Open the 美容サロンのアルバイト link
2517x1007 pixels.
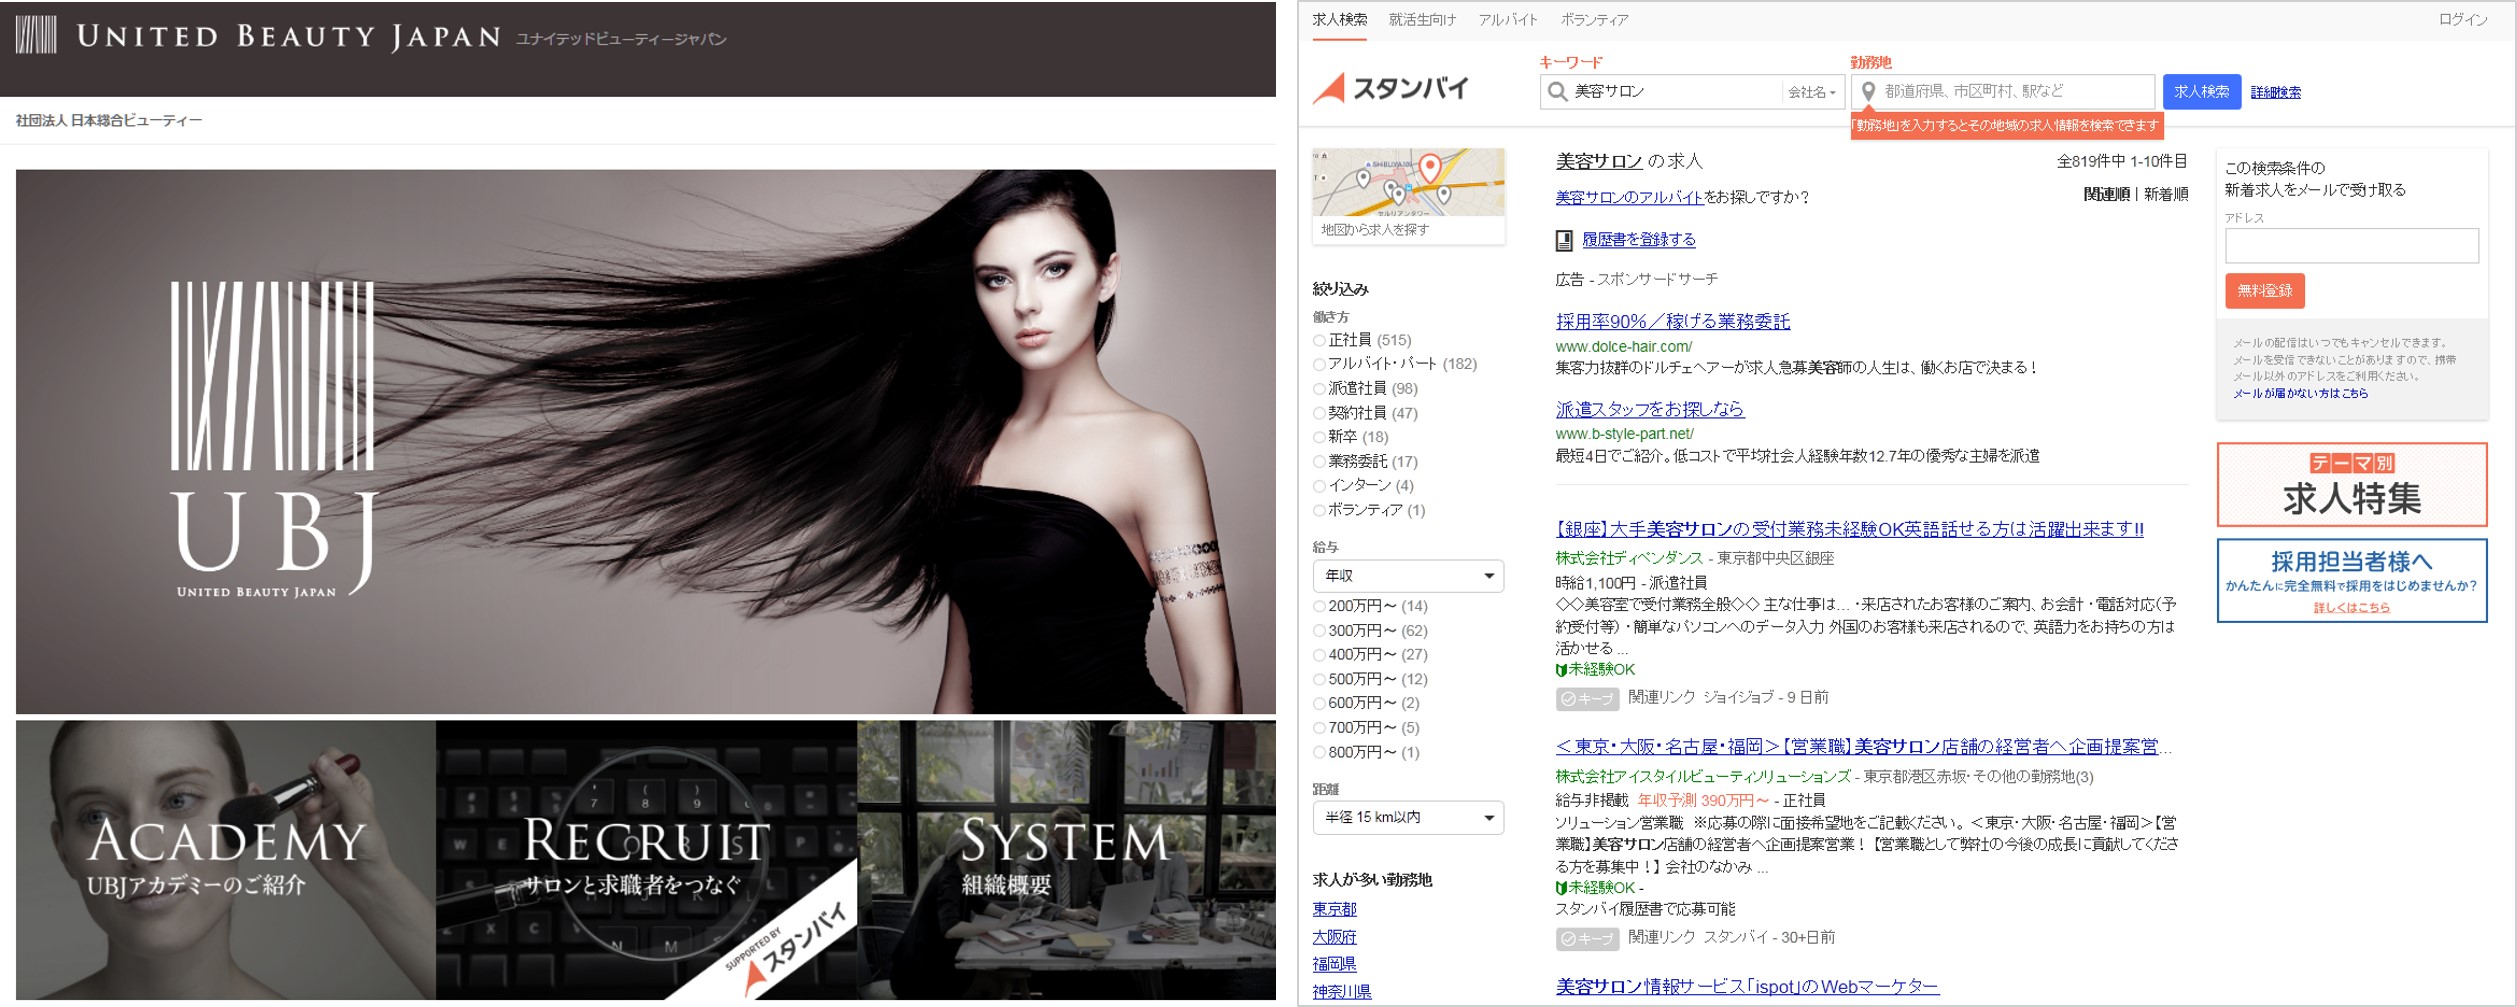(x=1629, y=198)
